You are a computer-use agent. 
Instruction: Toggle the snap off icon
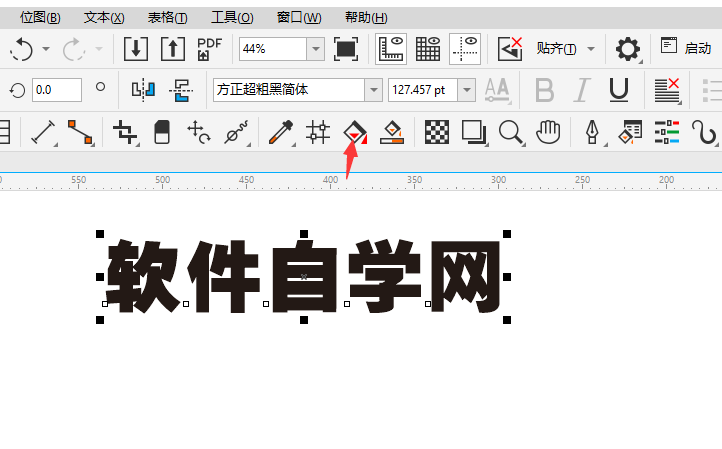(510, 49)
